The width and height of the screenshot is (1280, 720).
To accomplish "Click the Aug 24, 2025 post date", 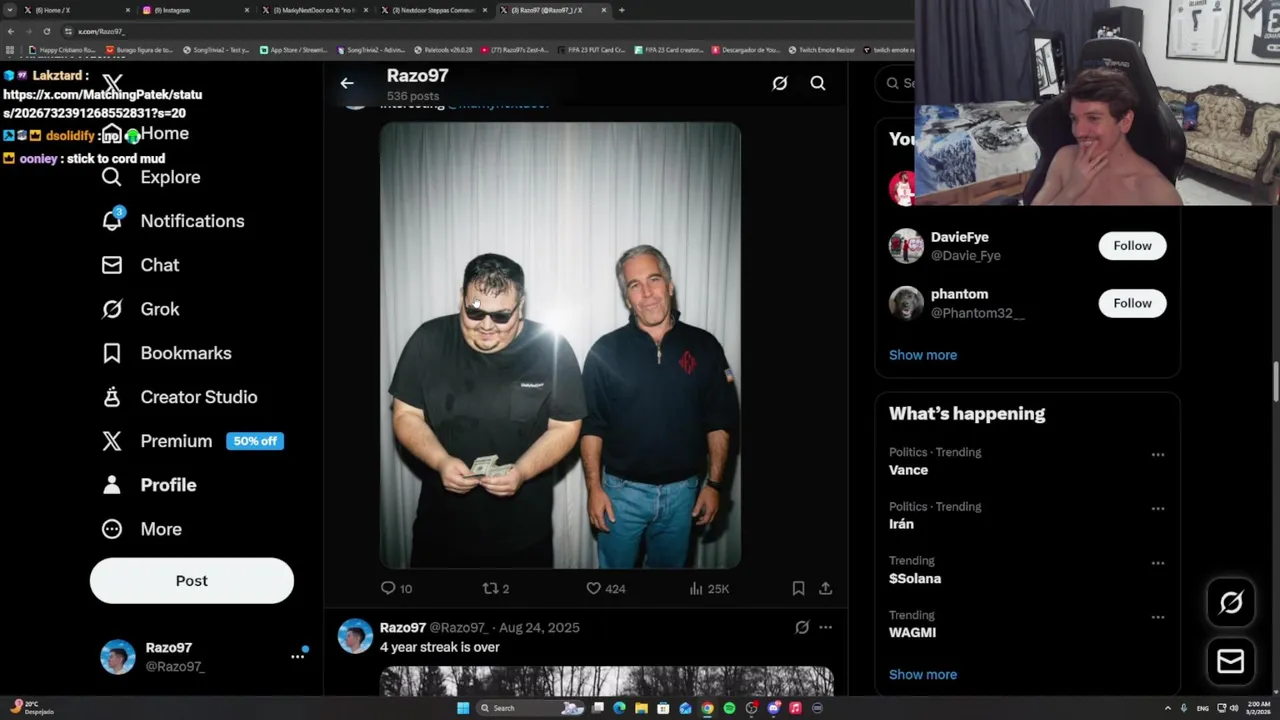I will pyautogui.click(x=539, y=628).
